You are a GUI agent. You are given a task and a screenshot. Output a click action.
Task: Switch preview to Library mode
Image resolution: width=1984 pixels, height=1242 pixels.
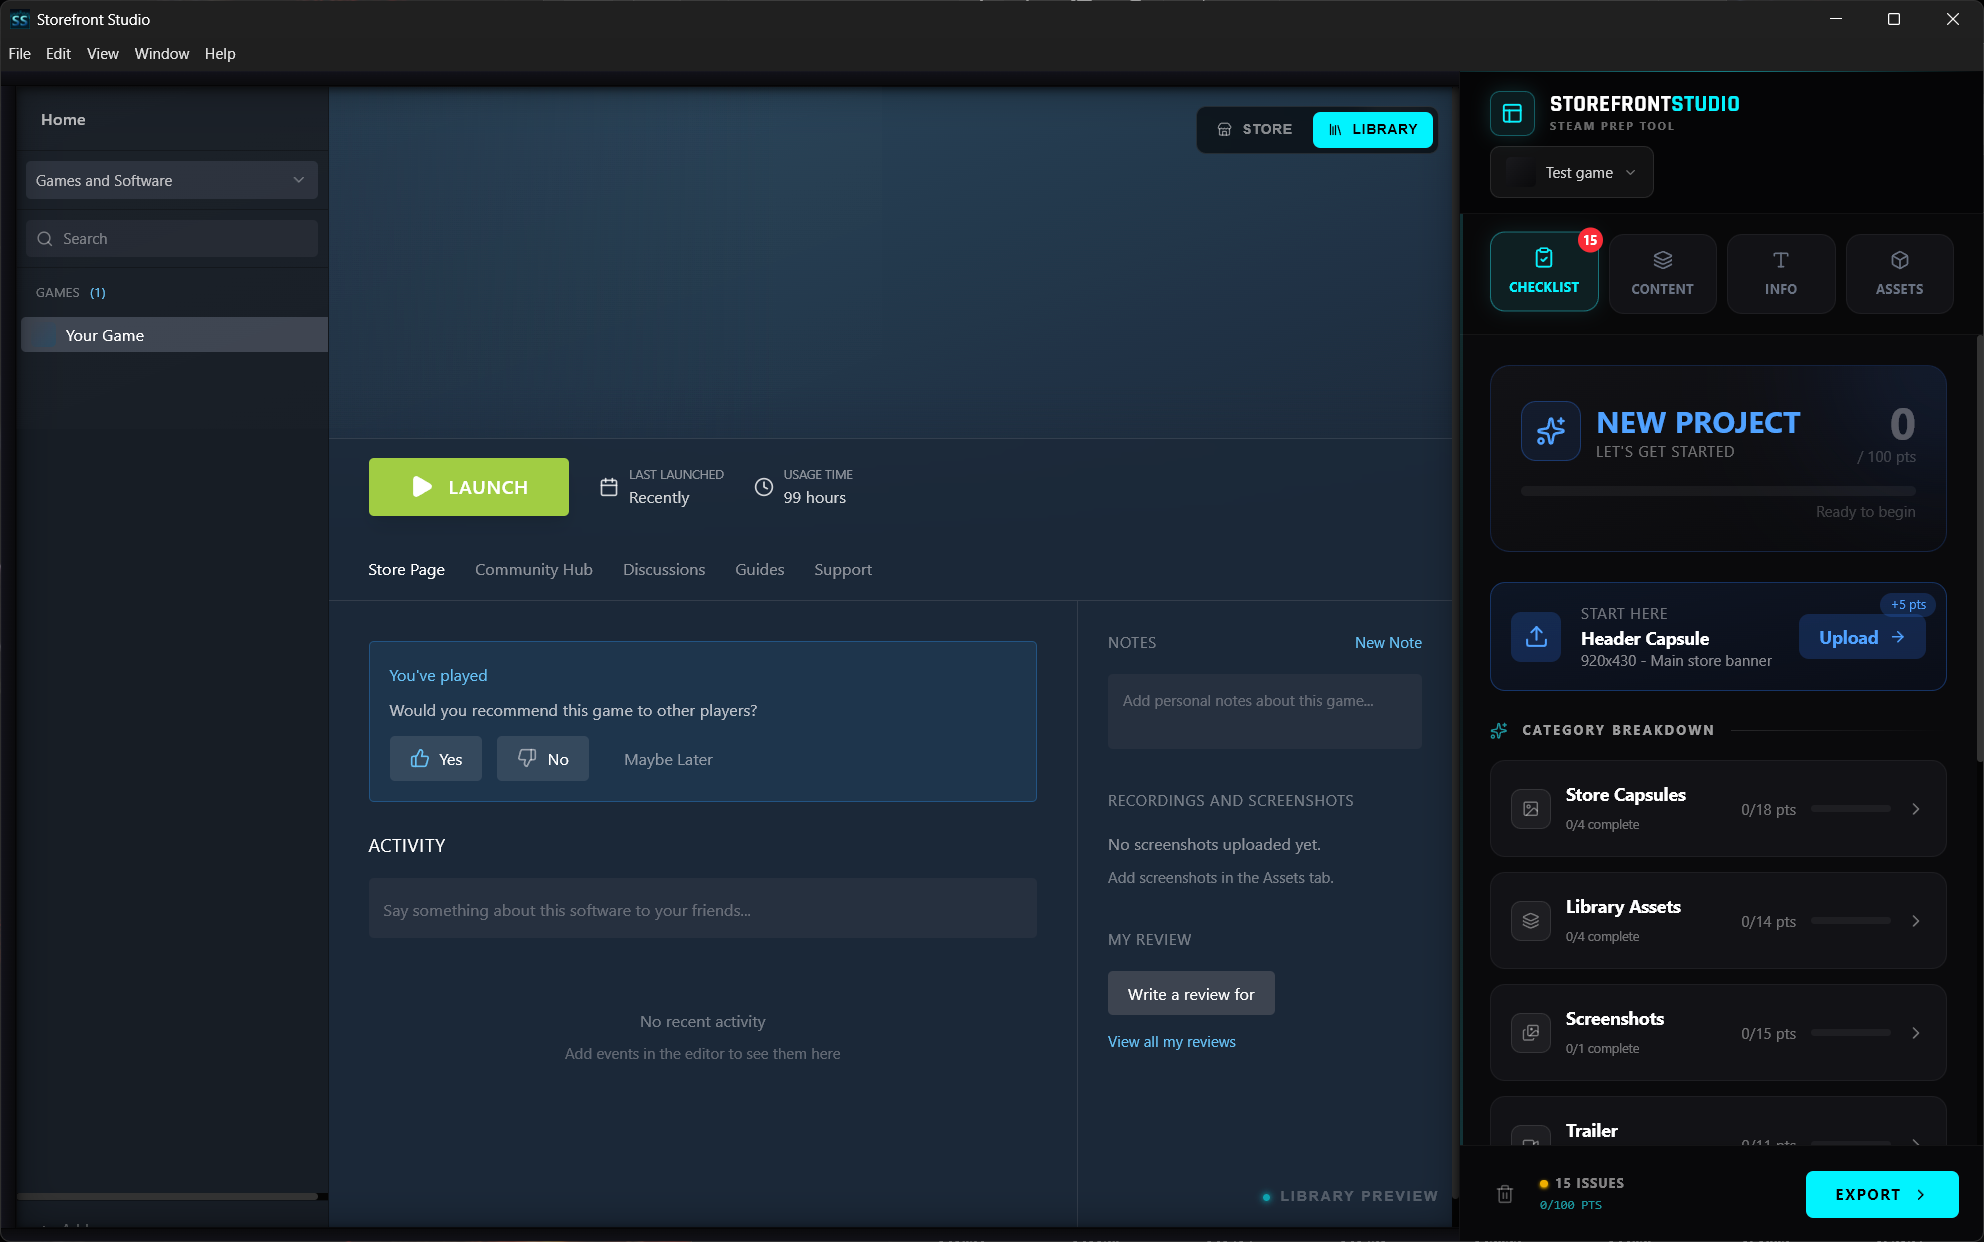[1372, 129]
